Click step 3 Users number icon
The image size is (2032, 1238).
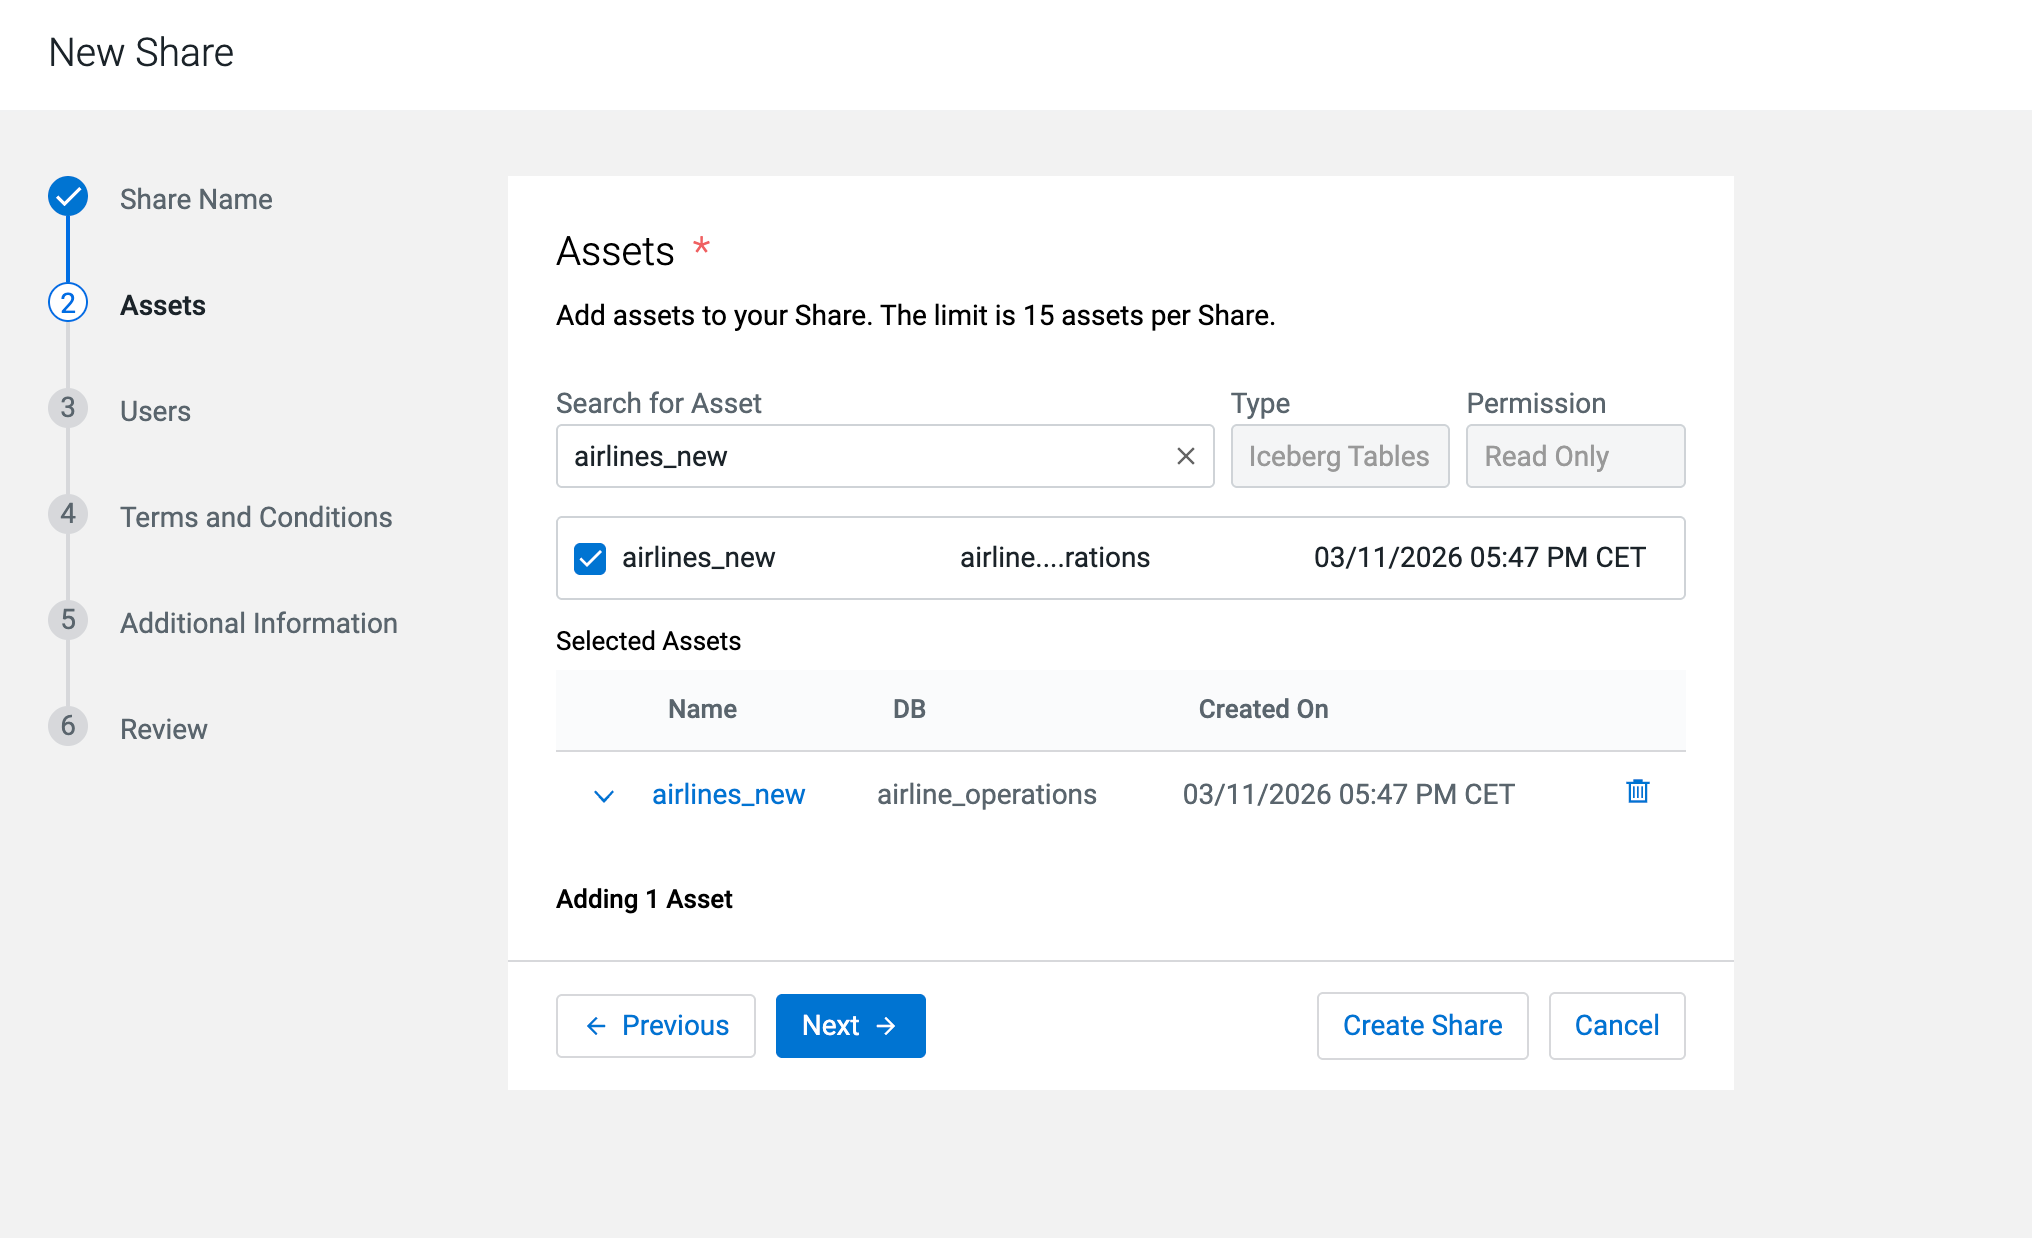(68, 409)
